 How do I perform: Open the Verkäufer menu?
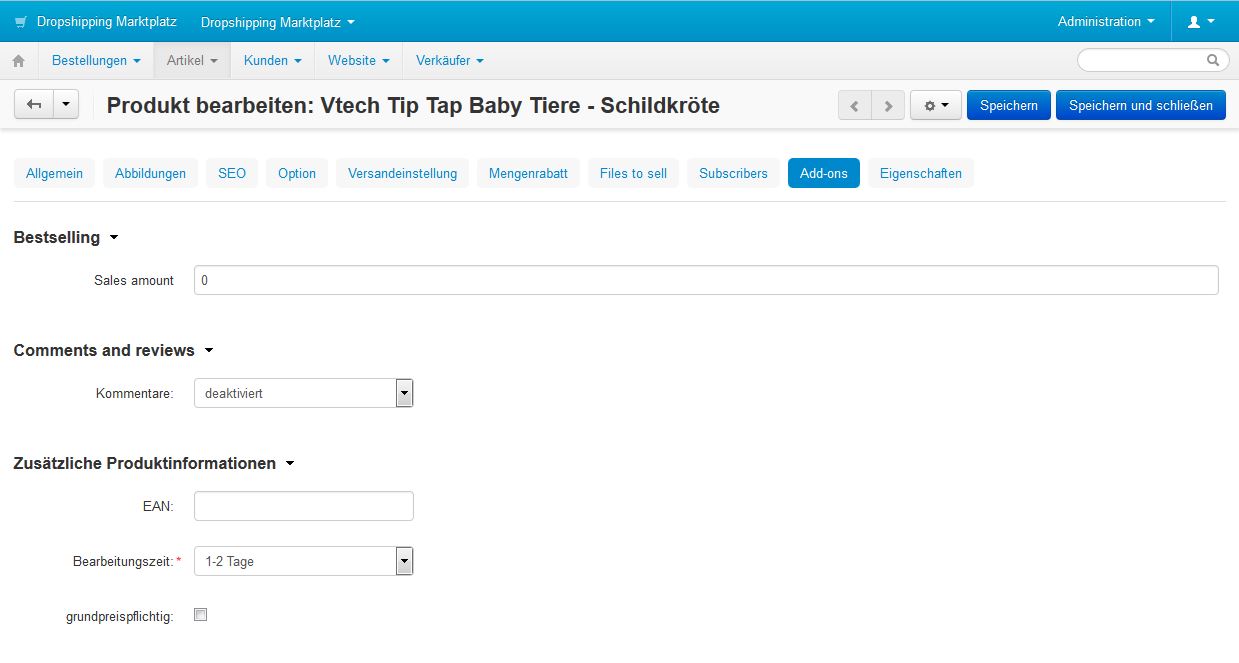click(450, 60)
